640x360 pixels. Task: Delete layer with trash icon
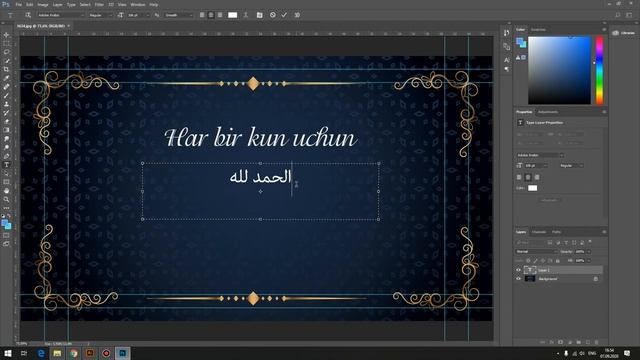[597, 342]
